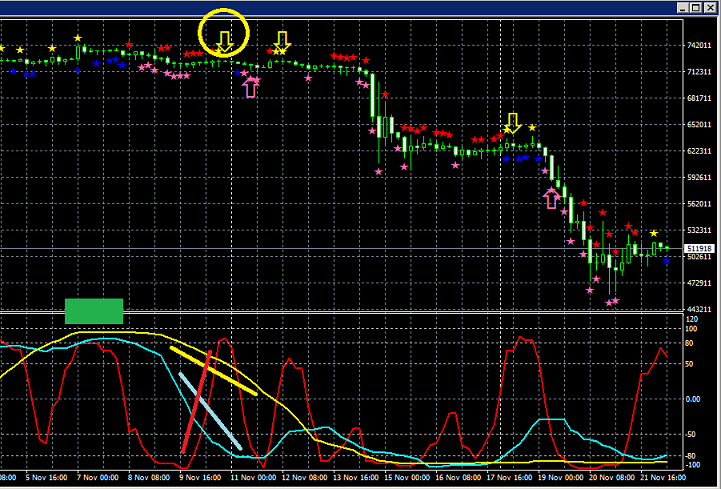
Task: Click the 17 Nov 16:00 time label
Action: [x=509, y=477]
